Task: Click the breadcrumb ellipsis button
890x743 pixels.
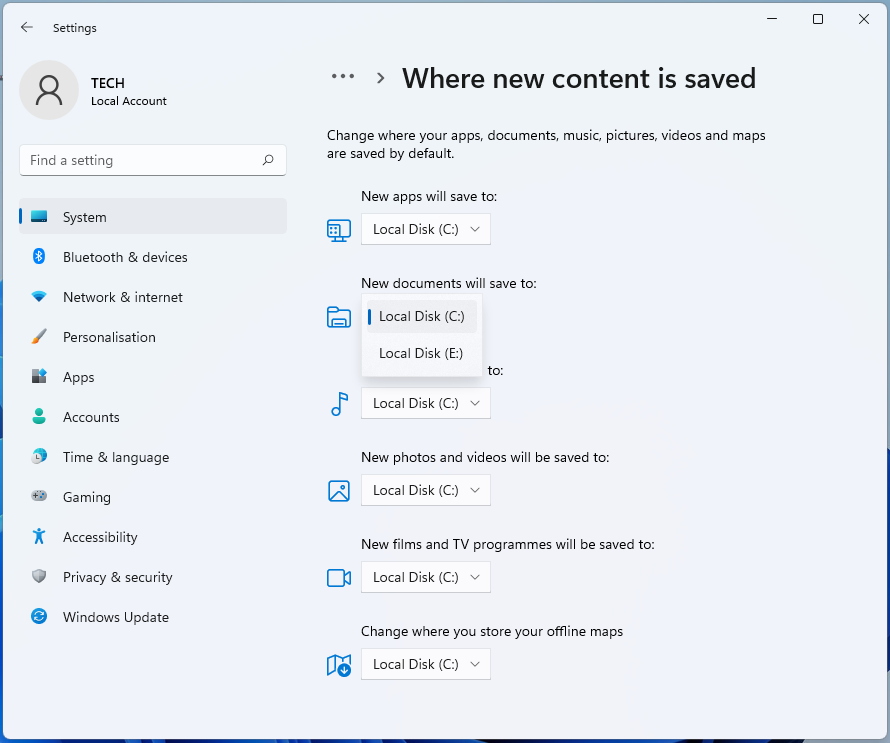Action: pos(343,76)
